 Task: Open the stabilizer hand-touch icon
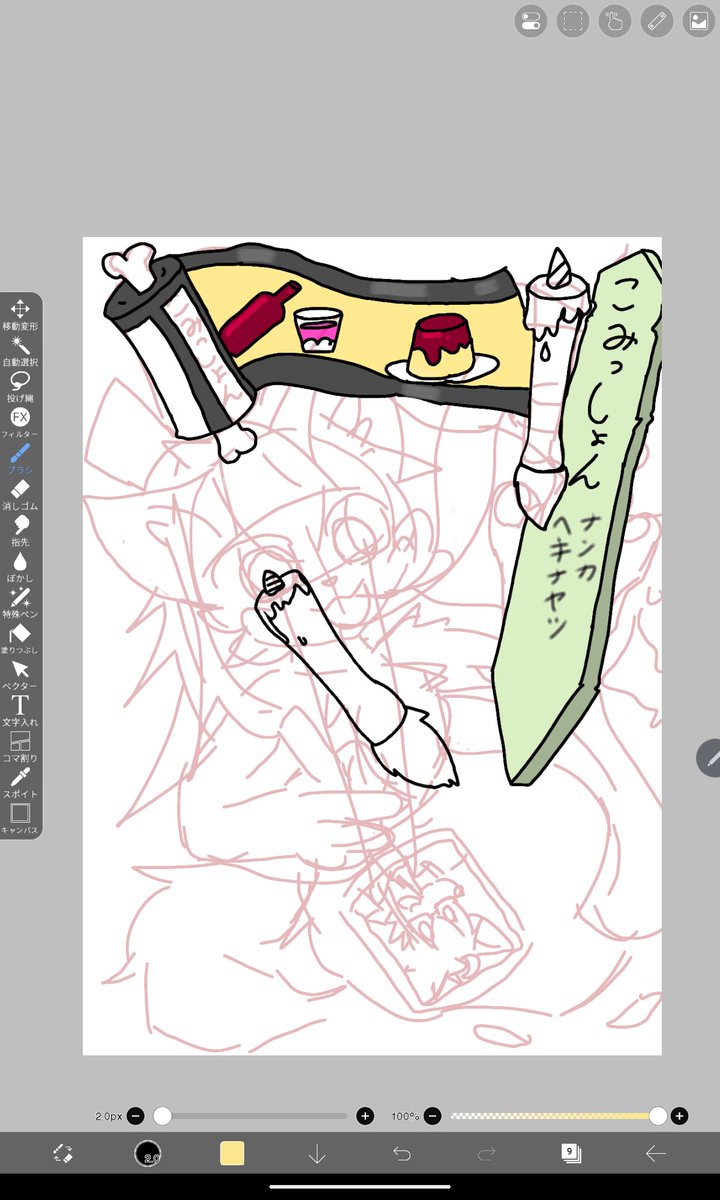614,21
